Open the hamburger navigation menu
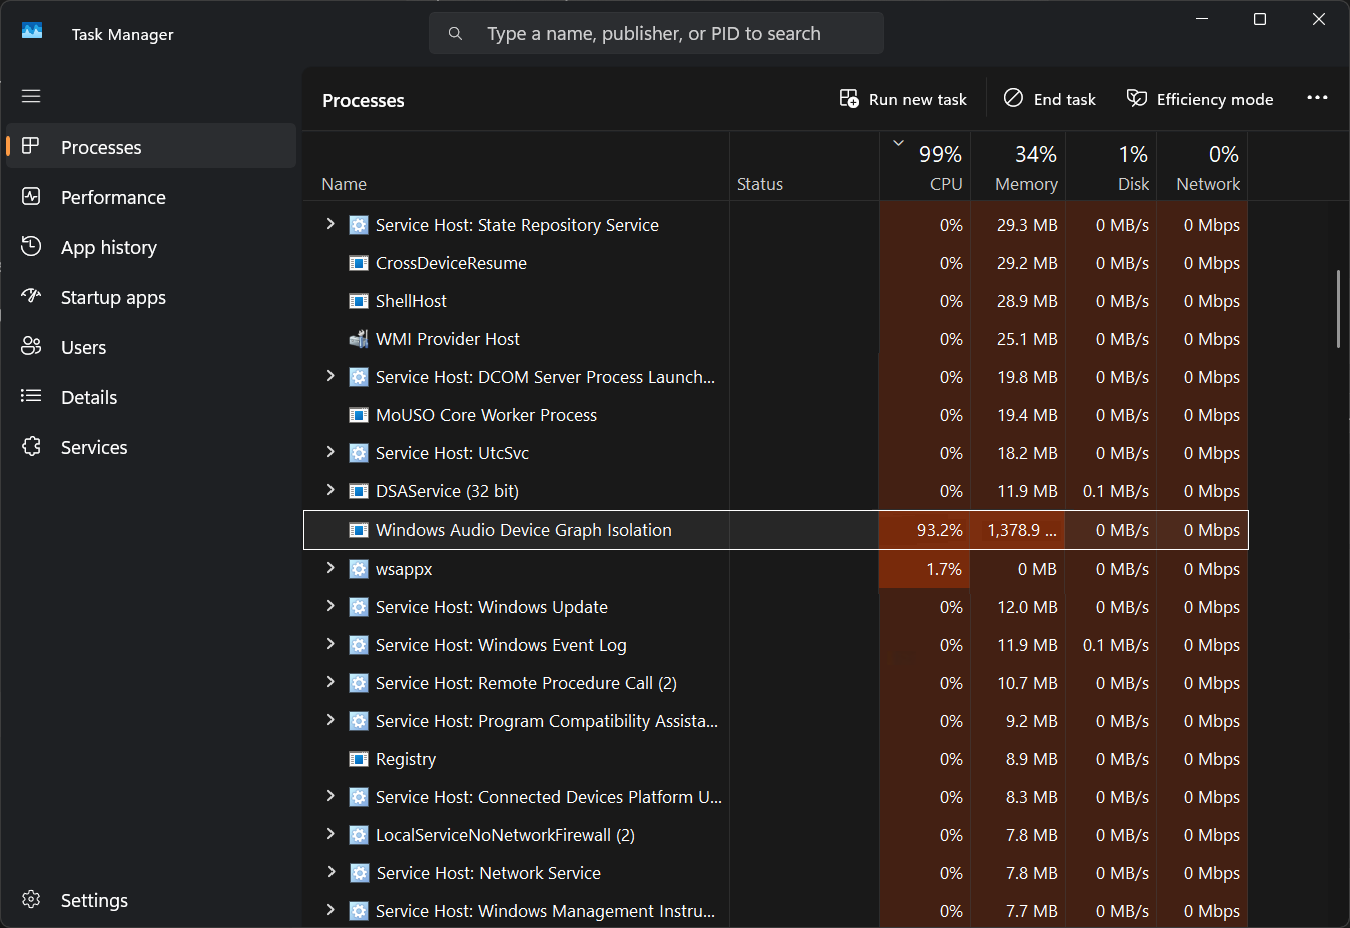1350x928 pixels. (x=31, y=96)
